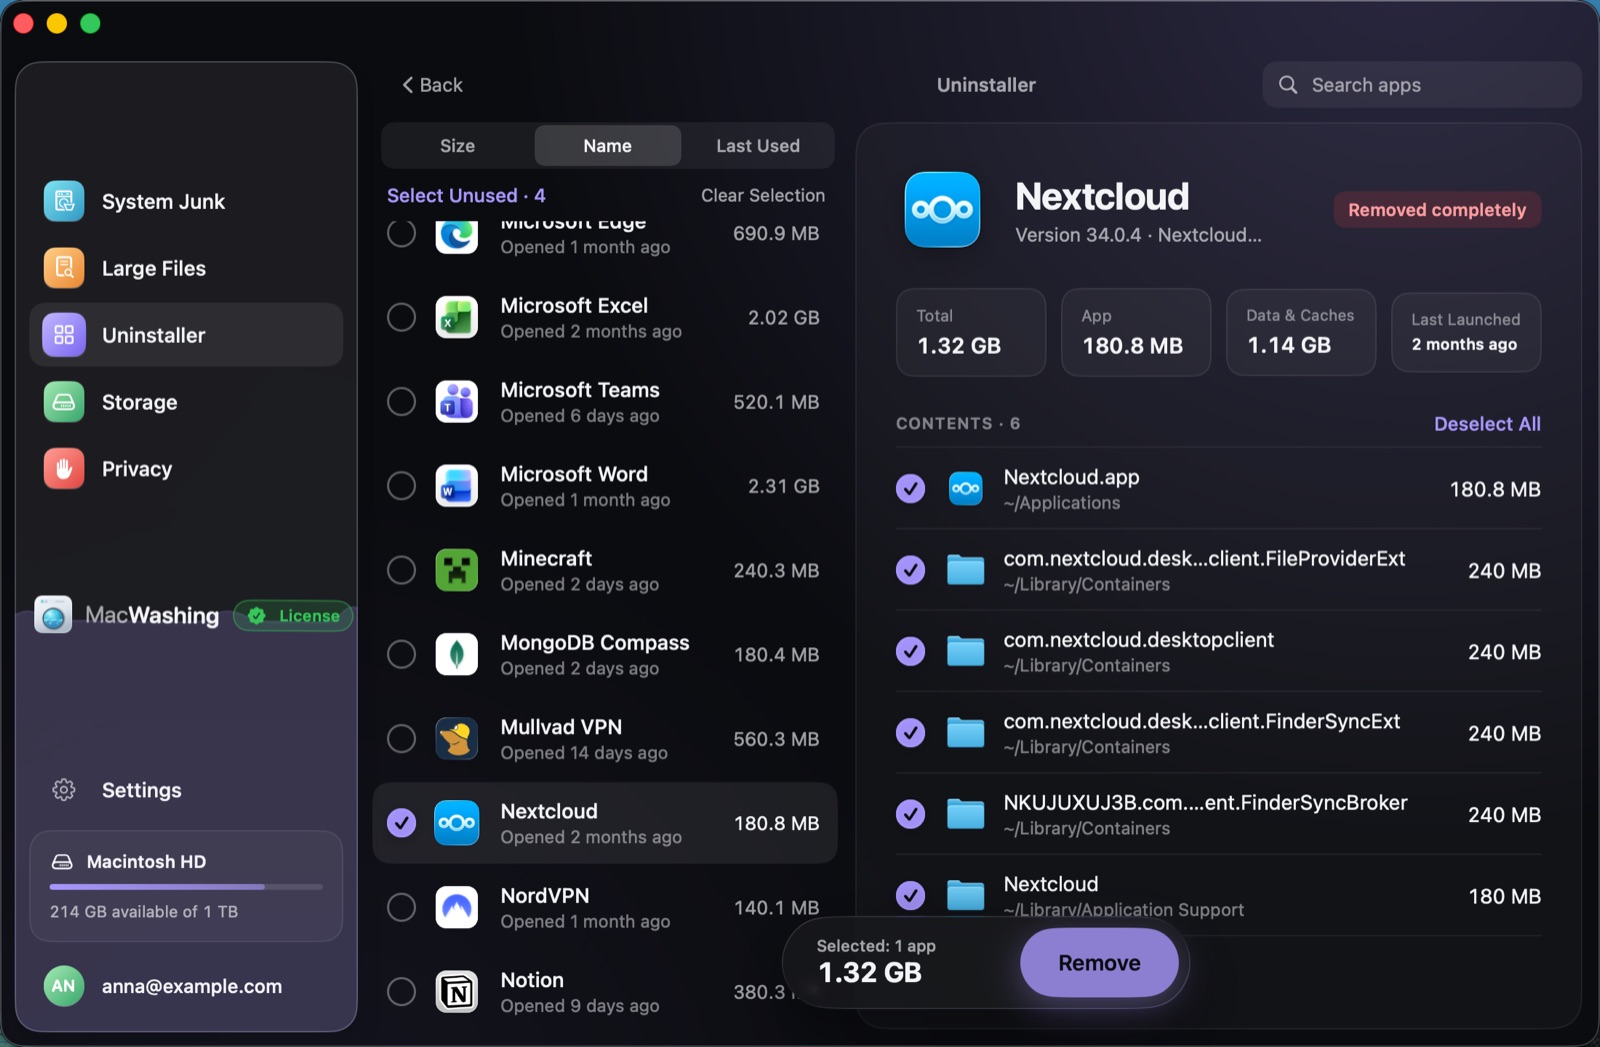The height and width of the screenshot is (1047, 1600).
Task: Uncheck Nextcloud in the app list
Action: click(x=402, y=823)
